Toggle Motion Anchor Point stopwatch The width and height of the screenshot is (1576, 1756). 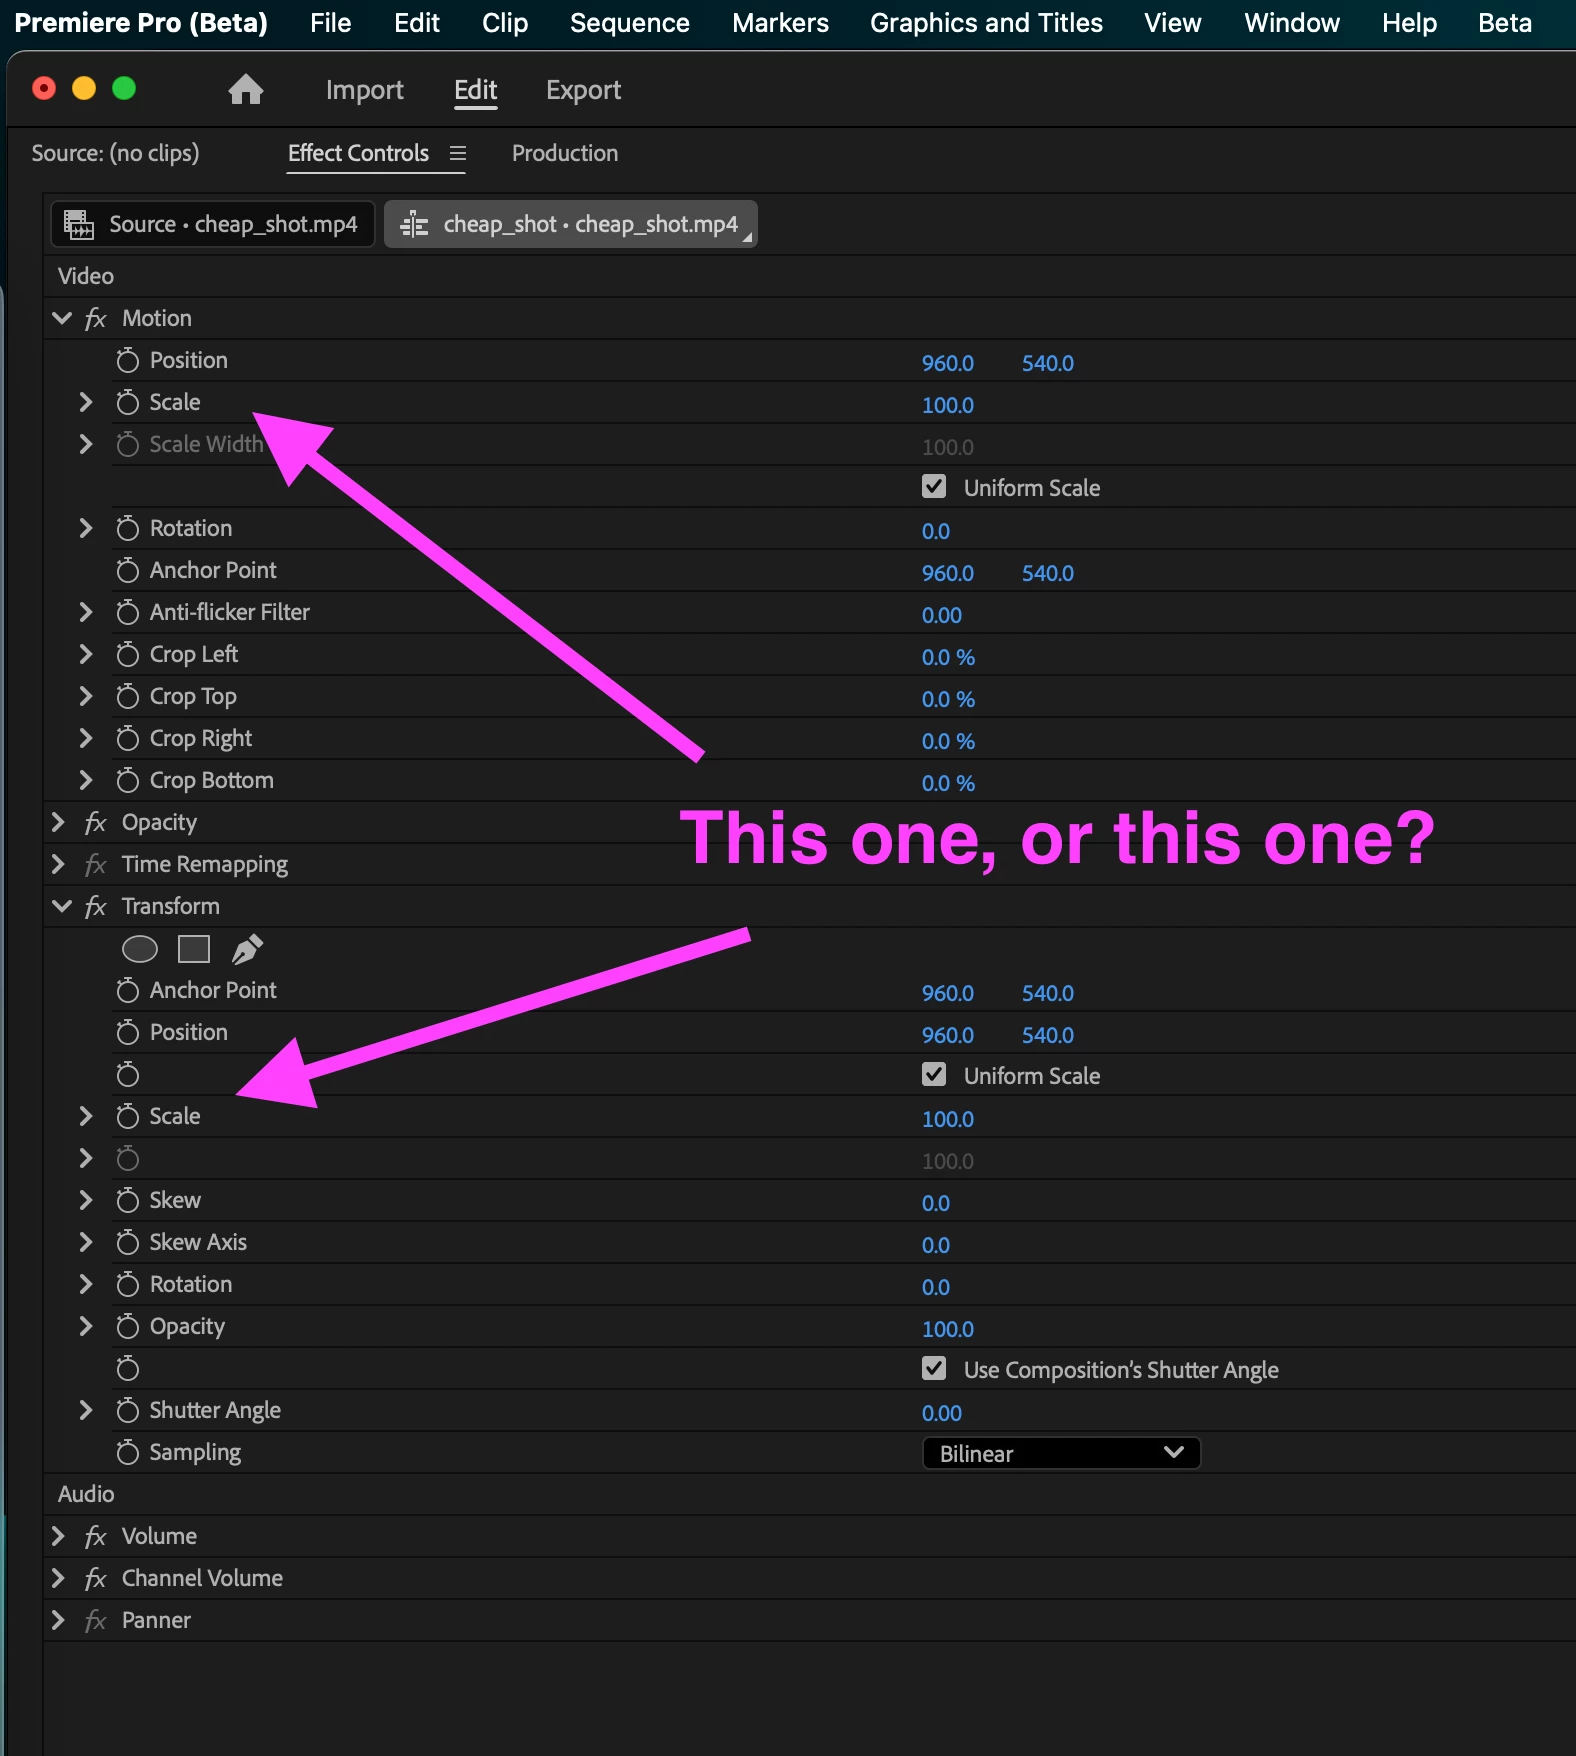pyautogui.click(x=127, y=570)
